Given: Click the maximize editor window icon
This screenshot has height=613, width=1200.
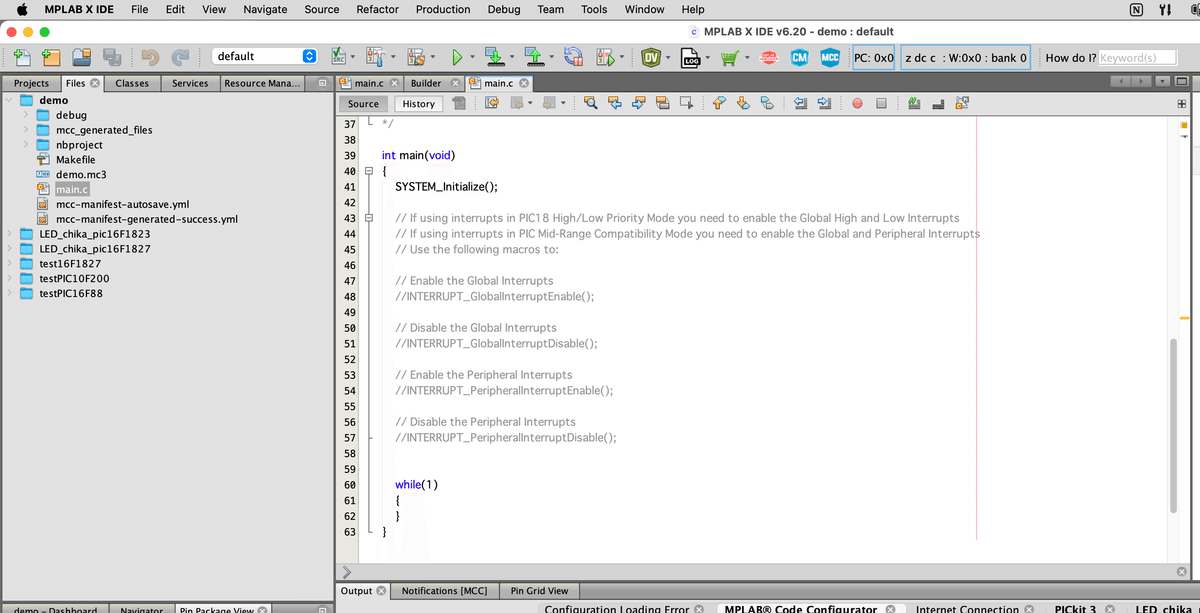Looking at the screenshot, I should [1181, 82].
